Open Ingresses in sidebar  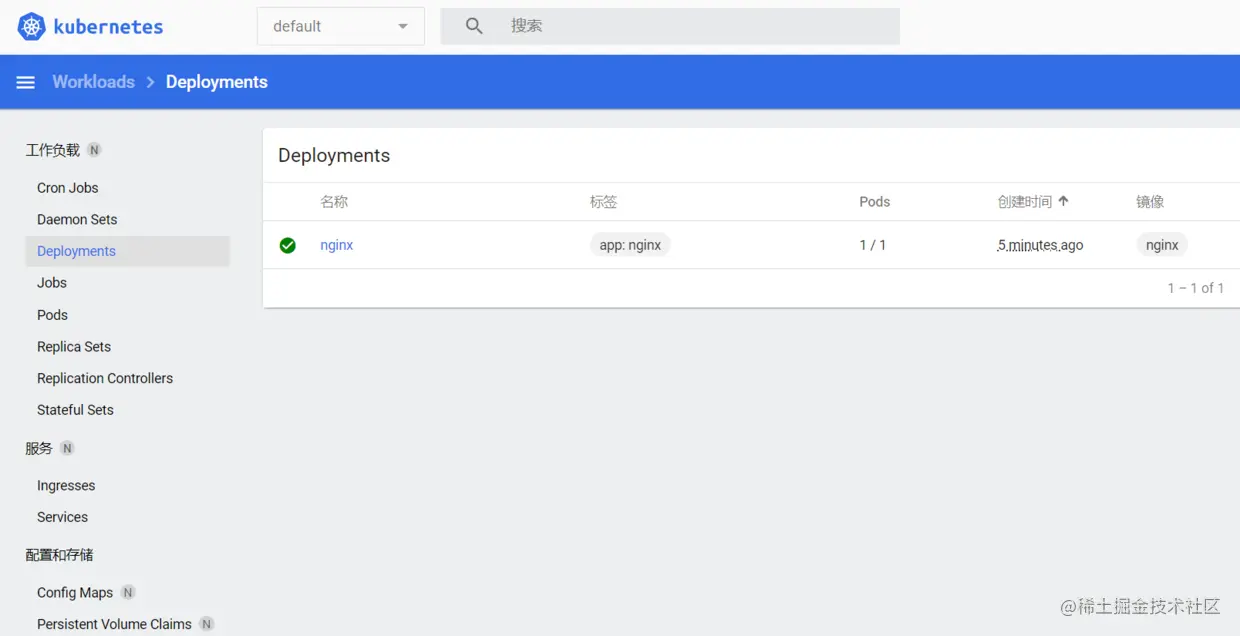(66, 486)
